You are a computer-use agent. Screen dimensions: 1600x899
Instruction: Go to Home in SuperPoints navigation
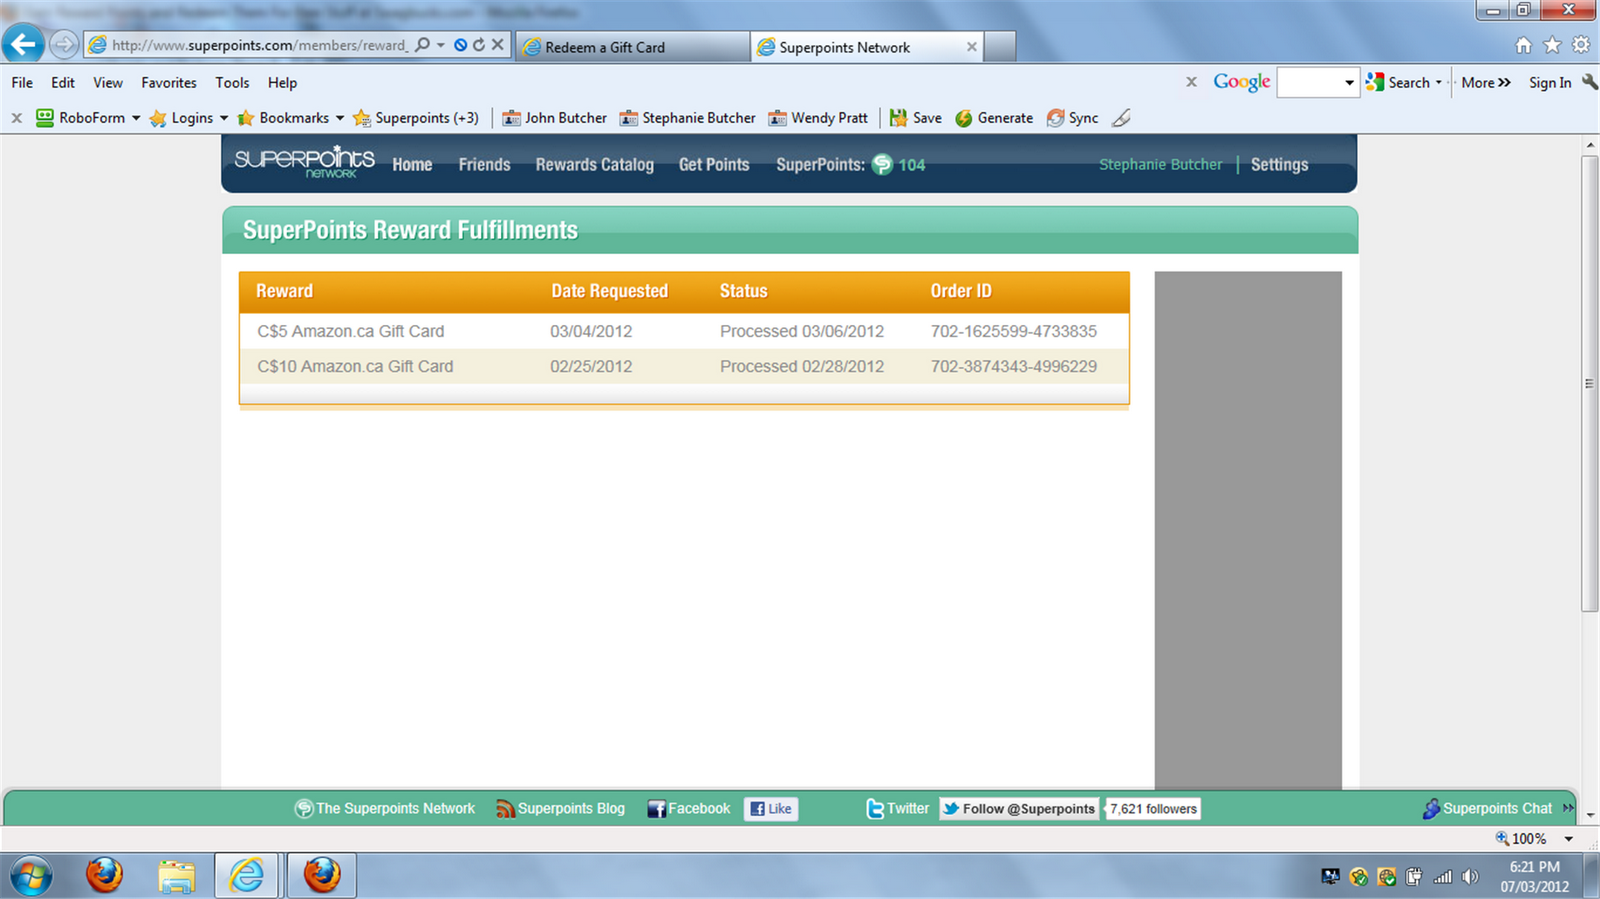[412, 164]
